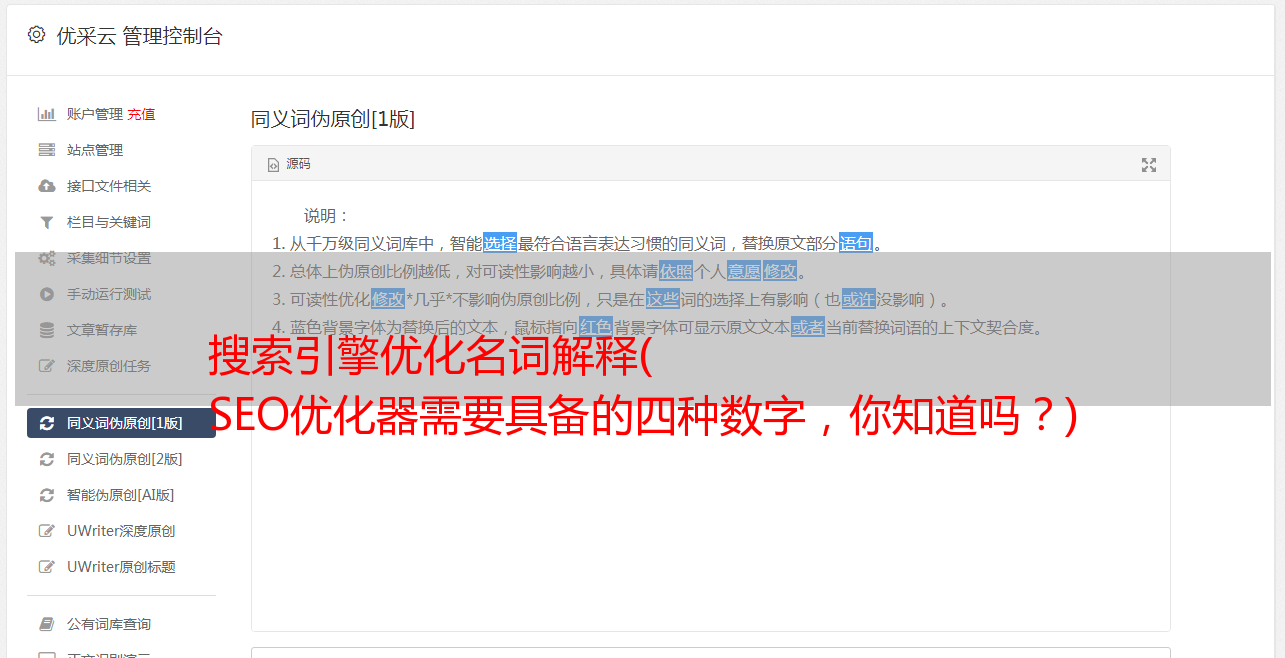Click the filter icon for 栏目与关键词
This screenshot has width=1285, height=658.
point(46,222)
